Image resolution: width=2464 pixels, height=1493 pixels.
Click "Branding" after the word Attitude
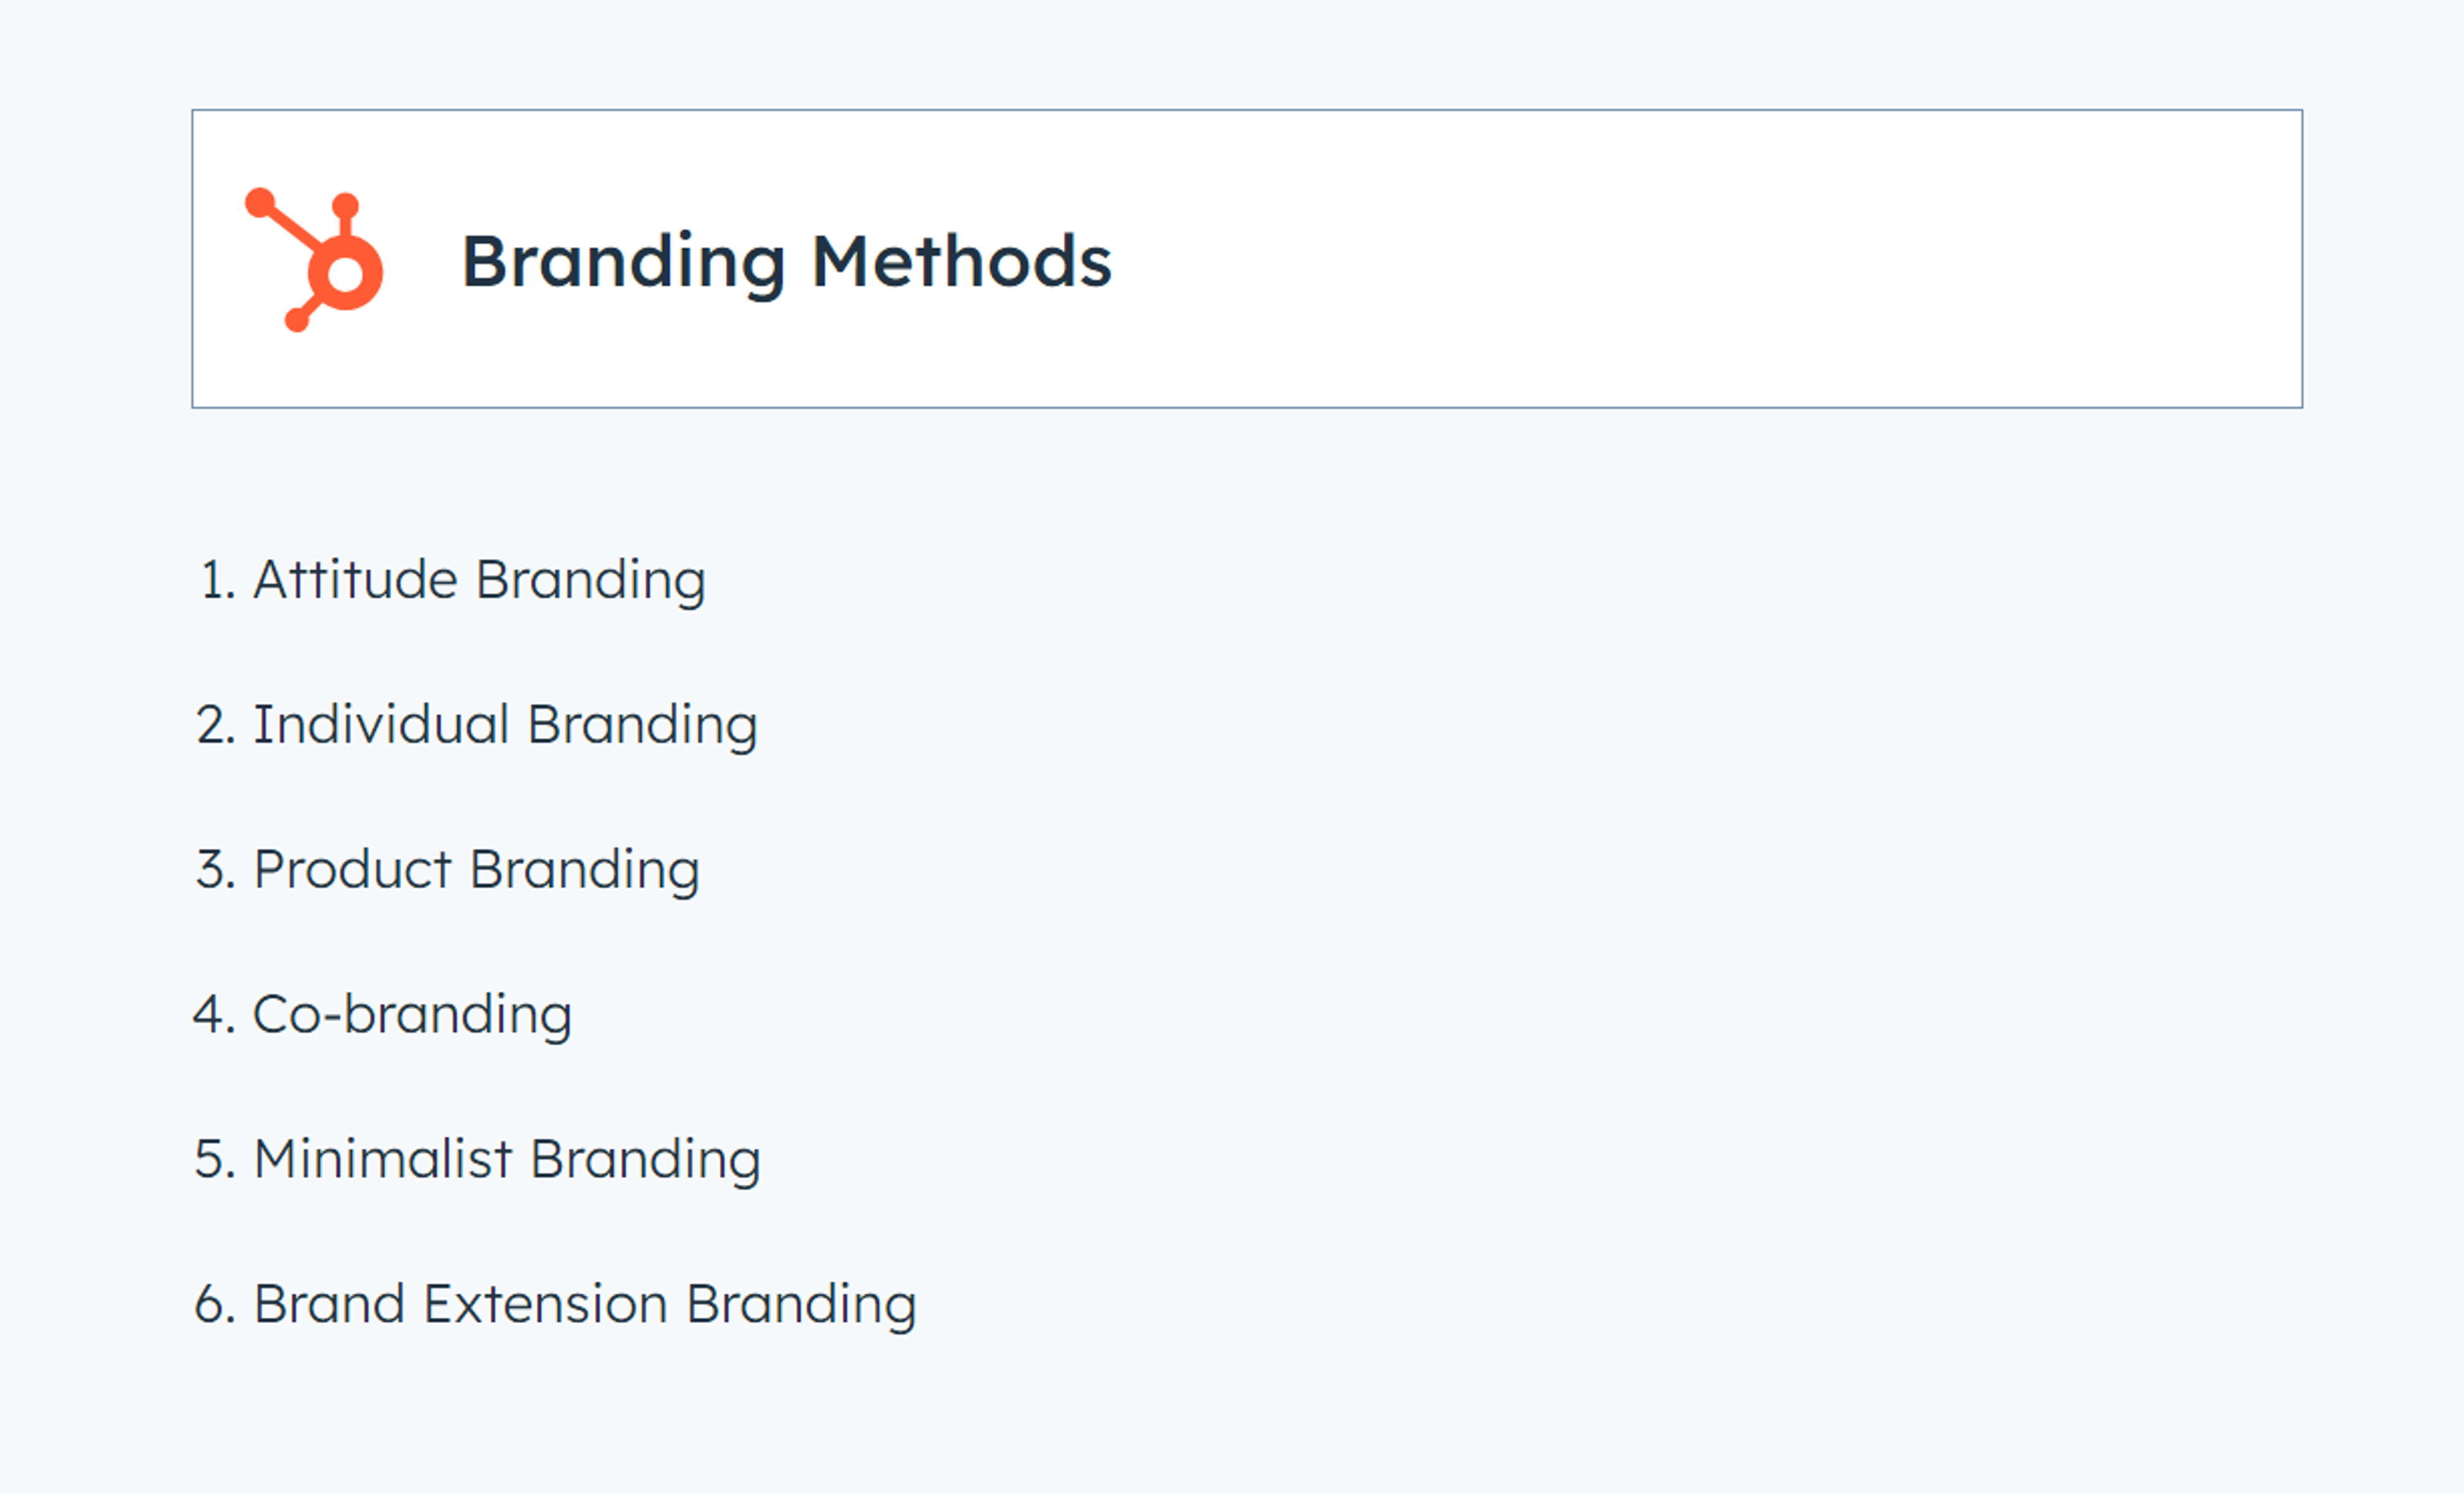pyautogui.click(x=590, y=581)
